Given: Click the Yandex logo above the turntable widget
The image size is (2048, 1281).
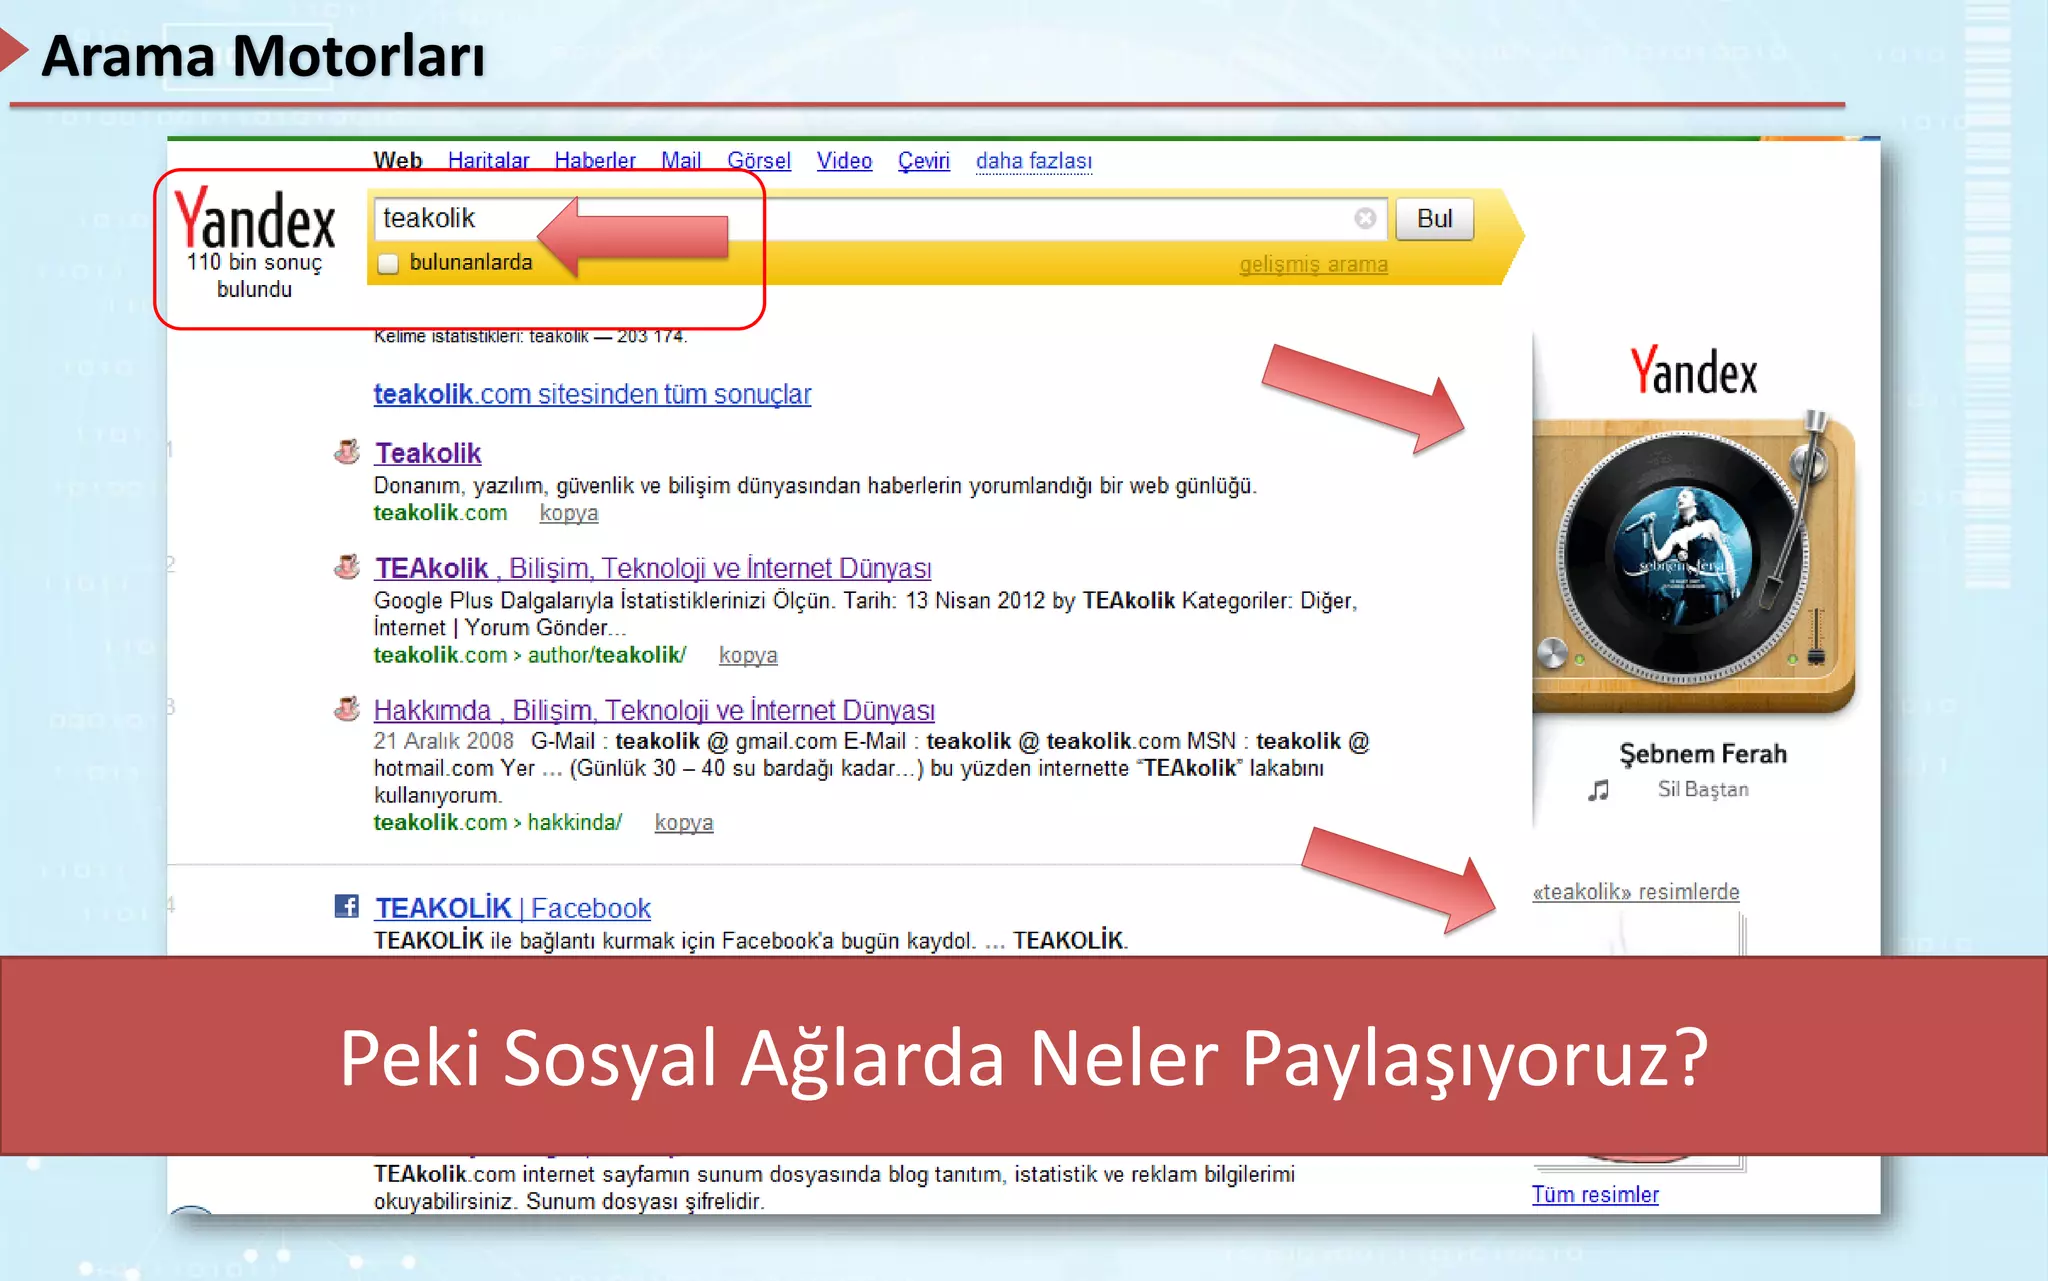Looking at the screenshot, I should [1694, 371].
